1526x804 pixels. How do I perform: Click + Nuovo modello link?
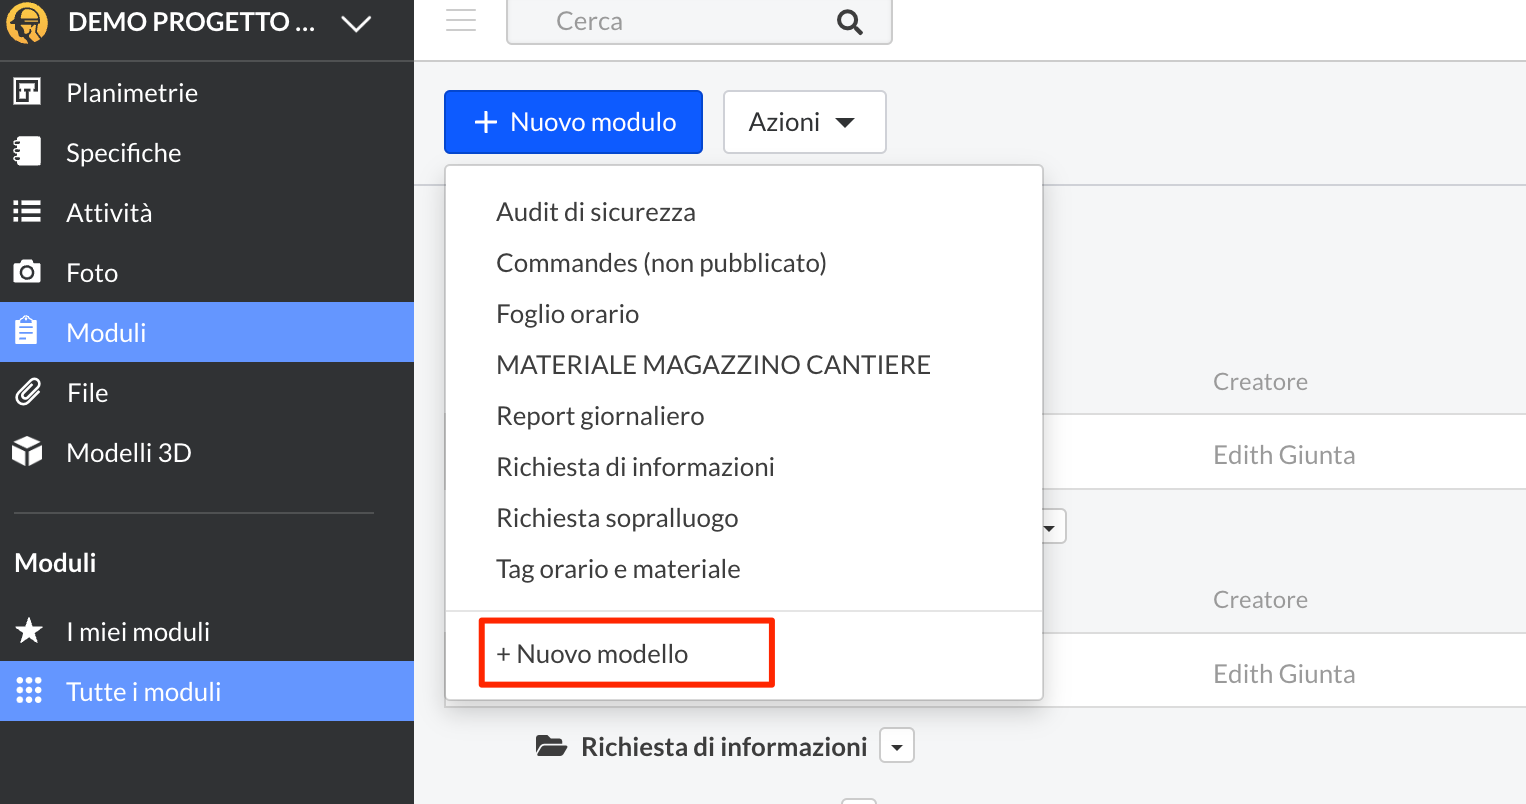(x=593, y=654)
